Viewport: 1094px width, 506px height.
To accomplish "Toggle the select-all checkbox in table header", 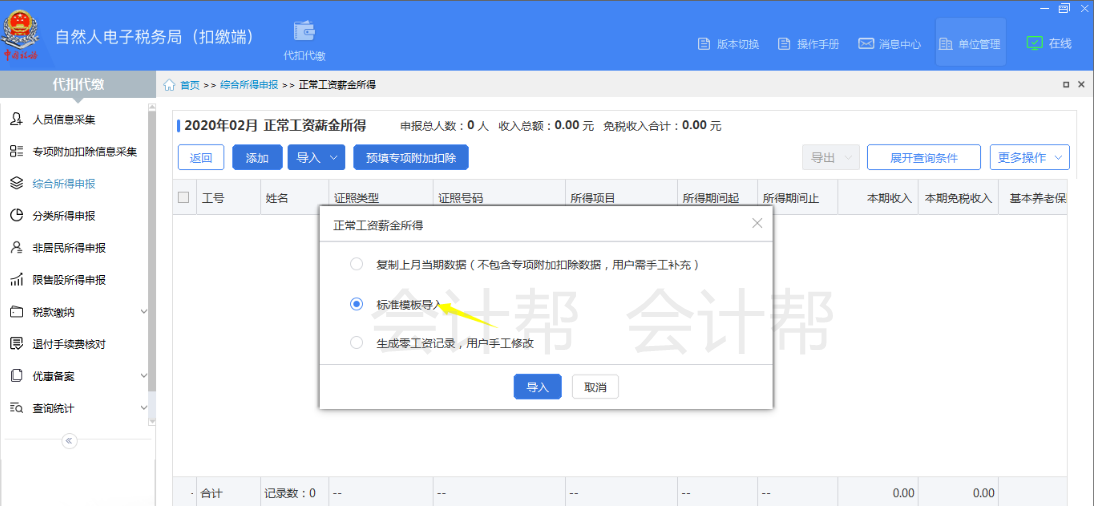I will (x=183, y=198).
